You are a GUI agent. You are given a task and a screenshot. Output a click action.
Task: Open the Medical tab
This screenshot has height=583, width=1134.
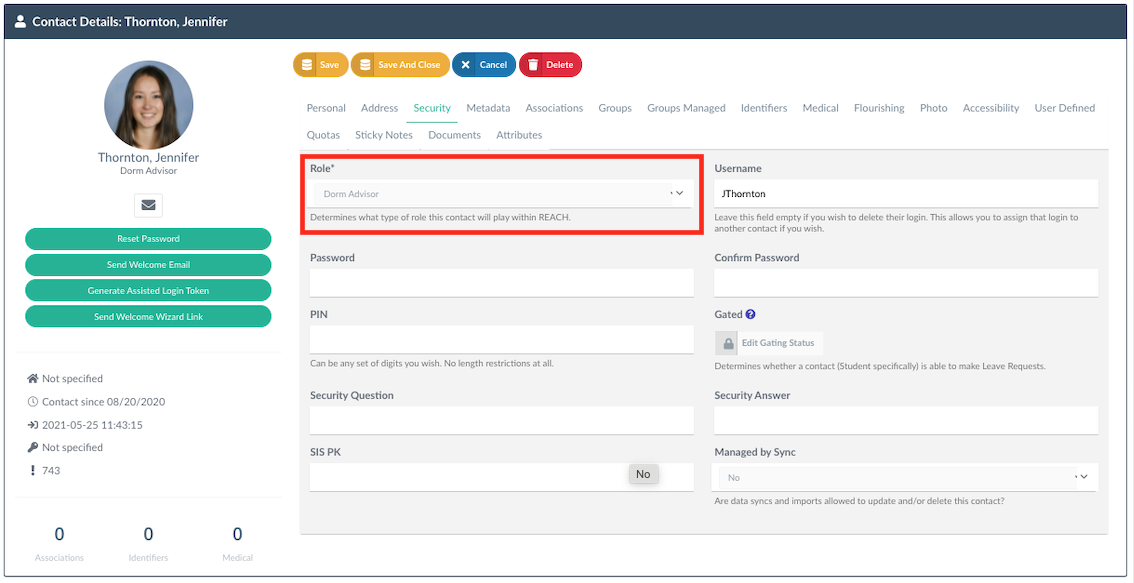[820, 108]
